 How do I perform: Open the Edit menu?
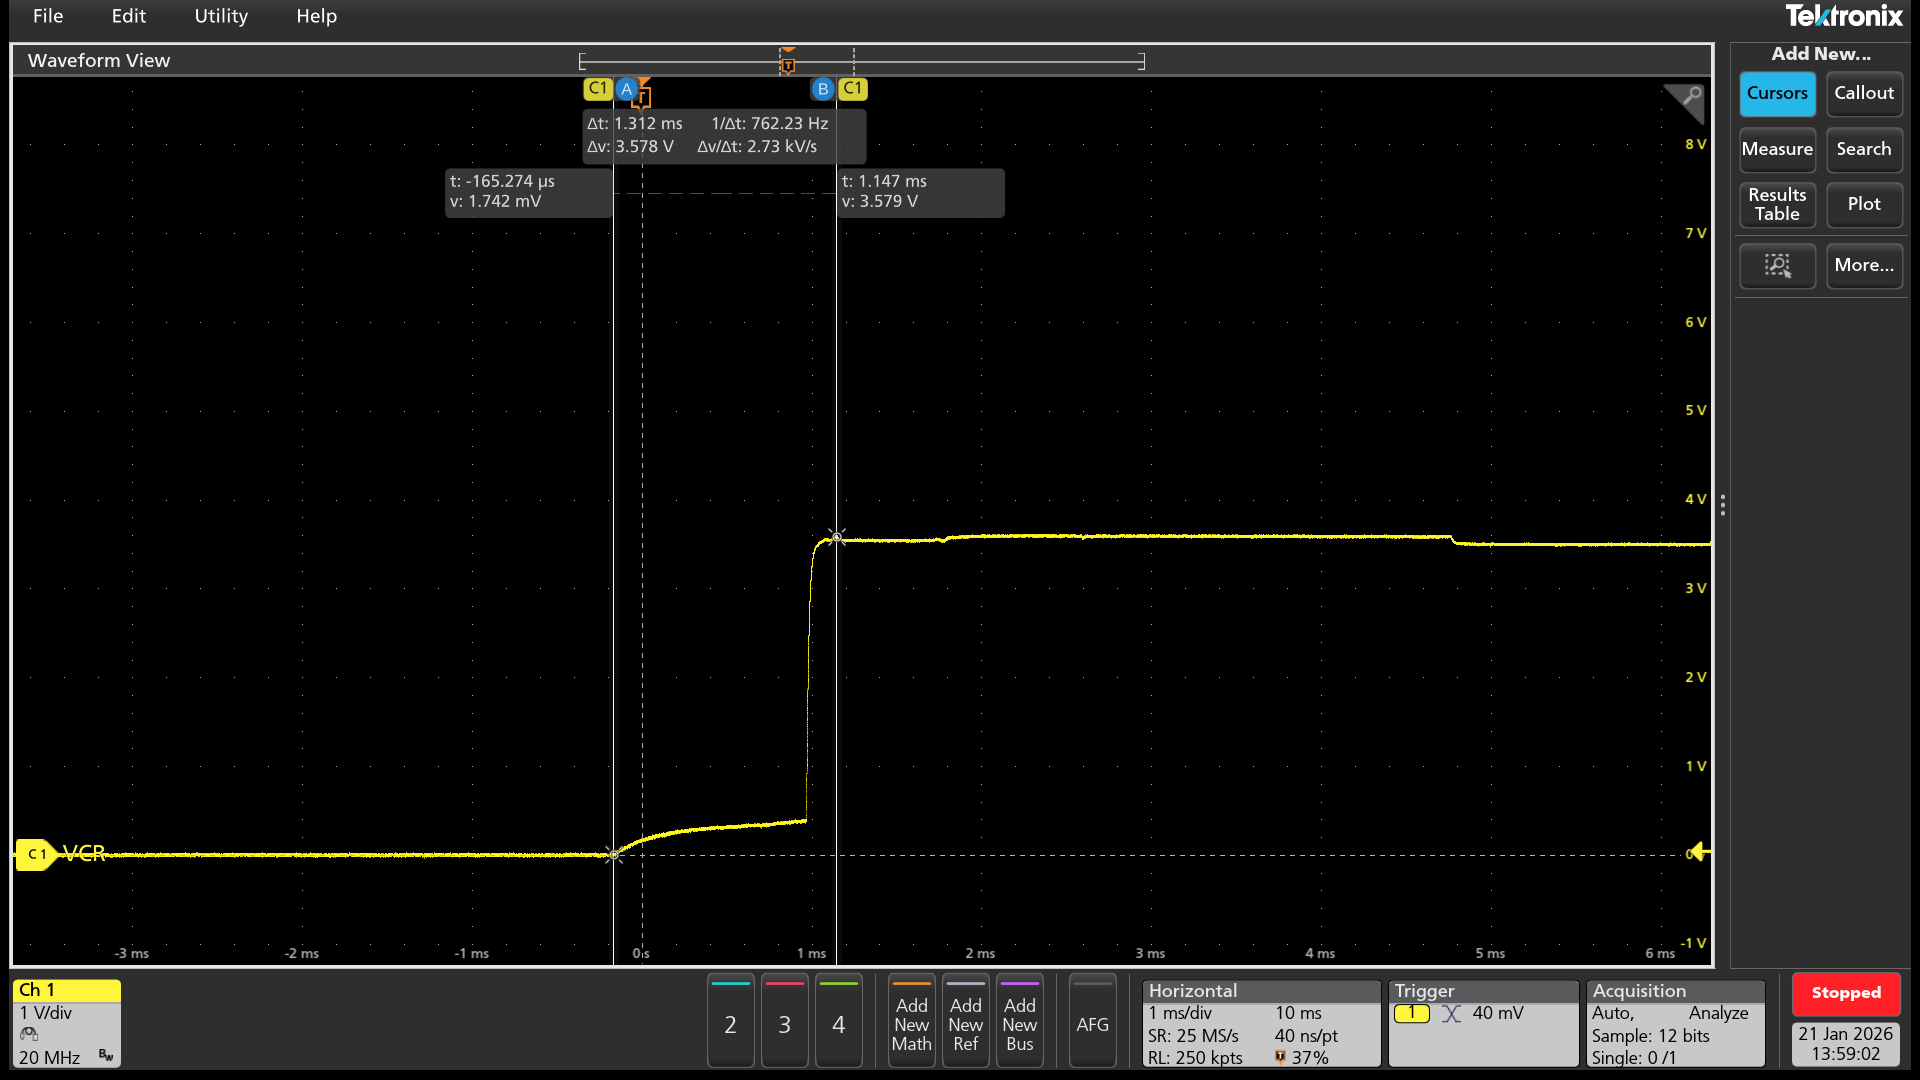coord(128,16)
